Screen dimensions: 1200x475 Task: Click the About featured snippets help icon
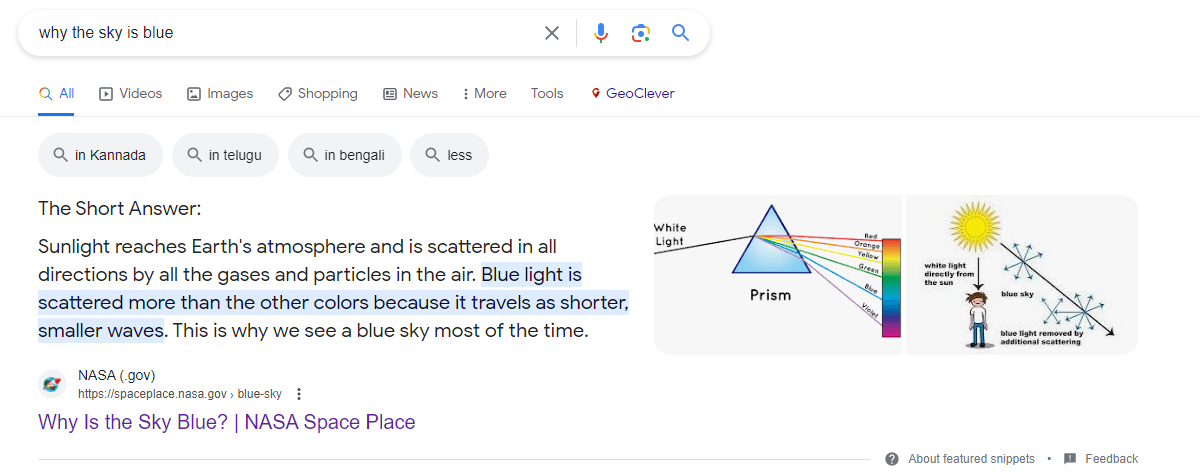coord(892,459)
